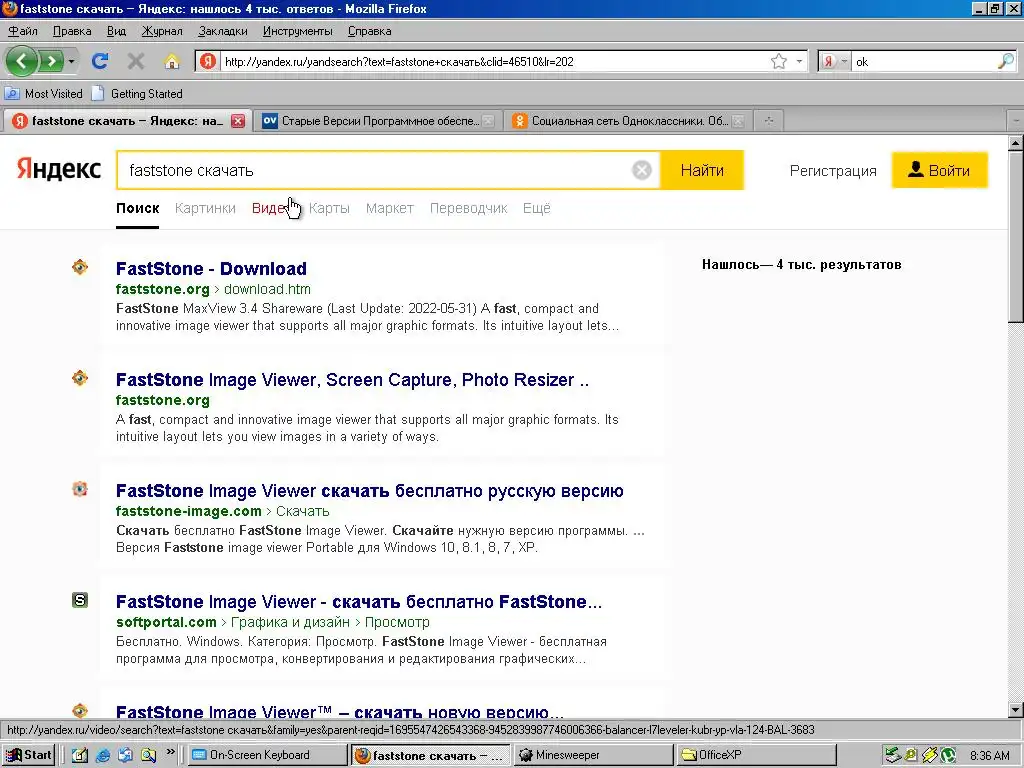This screenshot has height=768, width=1024.
Task: Open the Закладки menu
Action: pos(223,31)
